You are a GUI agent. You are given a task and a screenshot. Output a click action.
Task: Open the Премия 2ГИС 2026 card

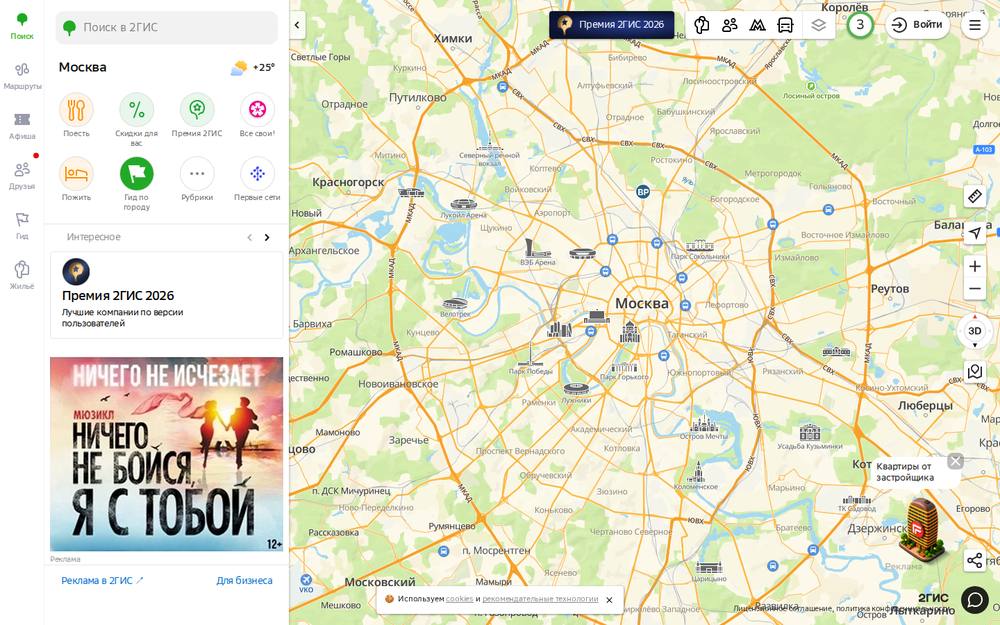(x=166, y=295)
